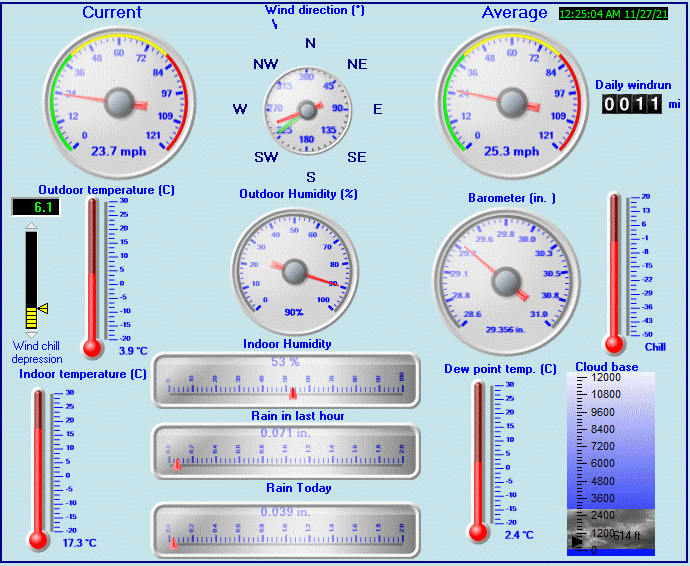Image resolution: width=690 pixels, height=566 pixels.
Task: Click the Current heading
Action: (x=112, y=12)
